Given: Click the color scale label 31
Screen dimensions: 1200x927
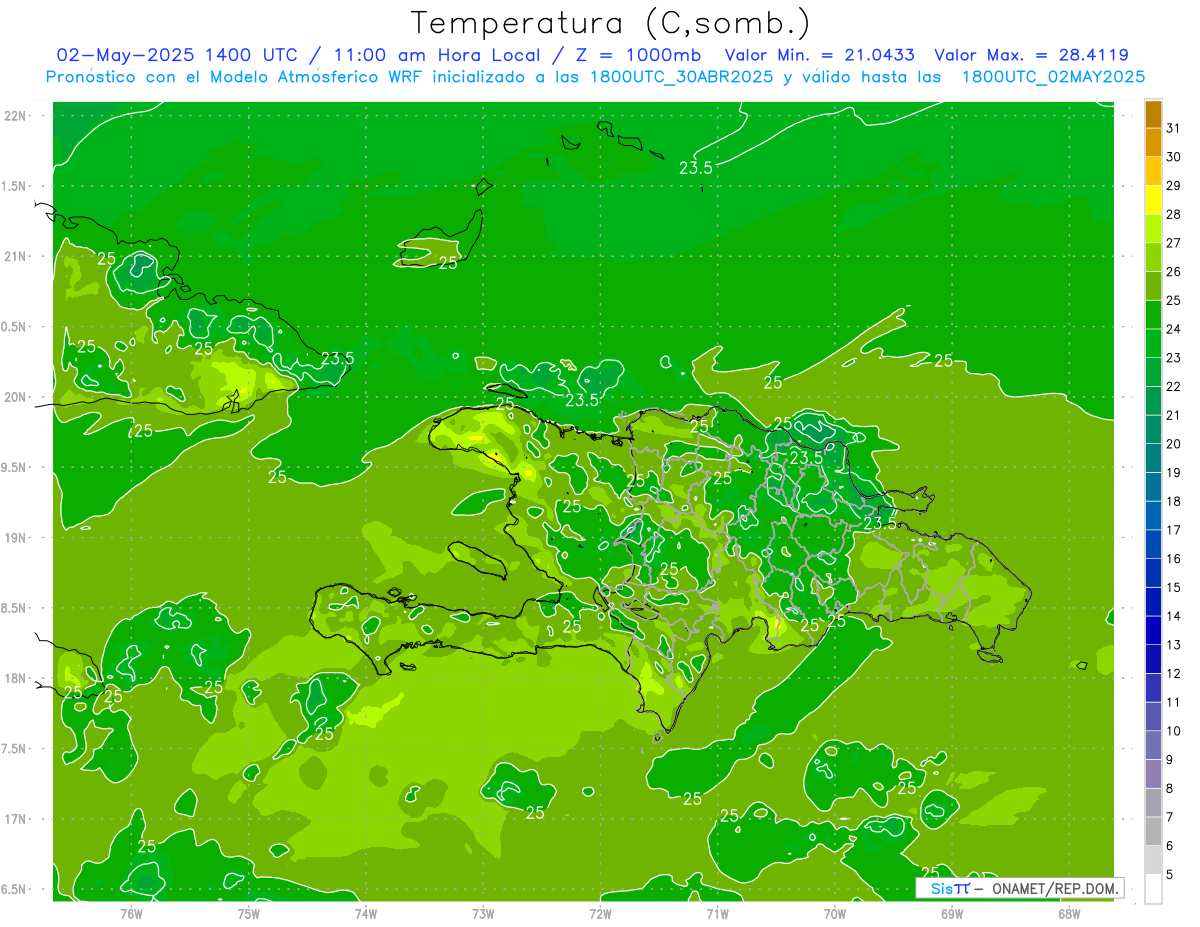Looking at the screenshot, I should (x=1174, y=128).
